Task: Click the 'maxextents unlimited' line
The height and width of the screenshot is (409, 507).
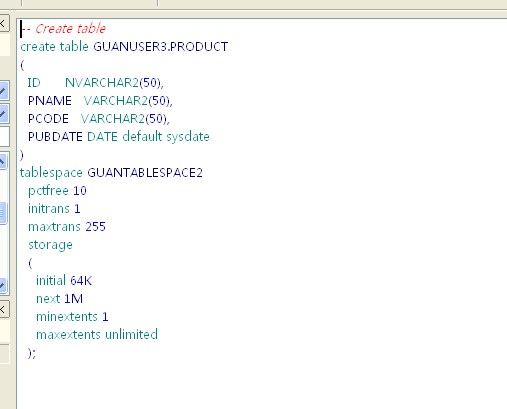Action: 97,335
